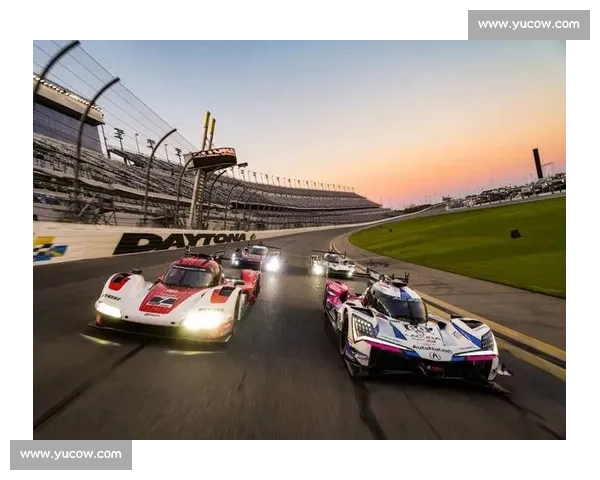Click the rear wing of the white and blue car
This screenshot has height=480, width=600.
388,275
